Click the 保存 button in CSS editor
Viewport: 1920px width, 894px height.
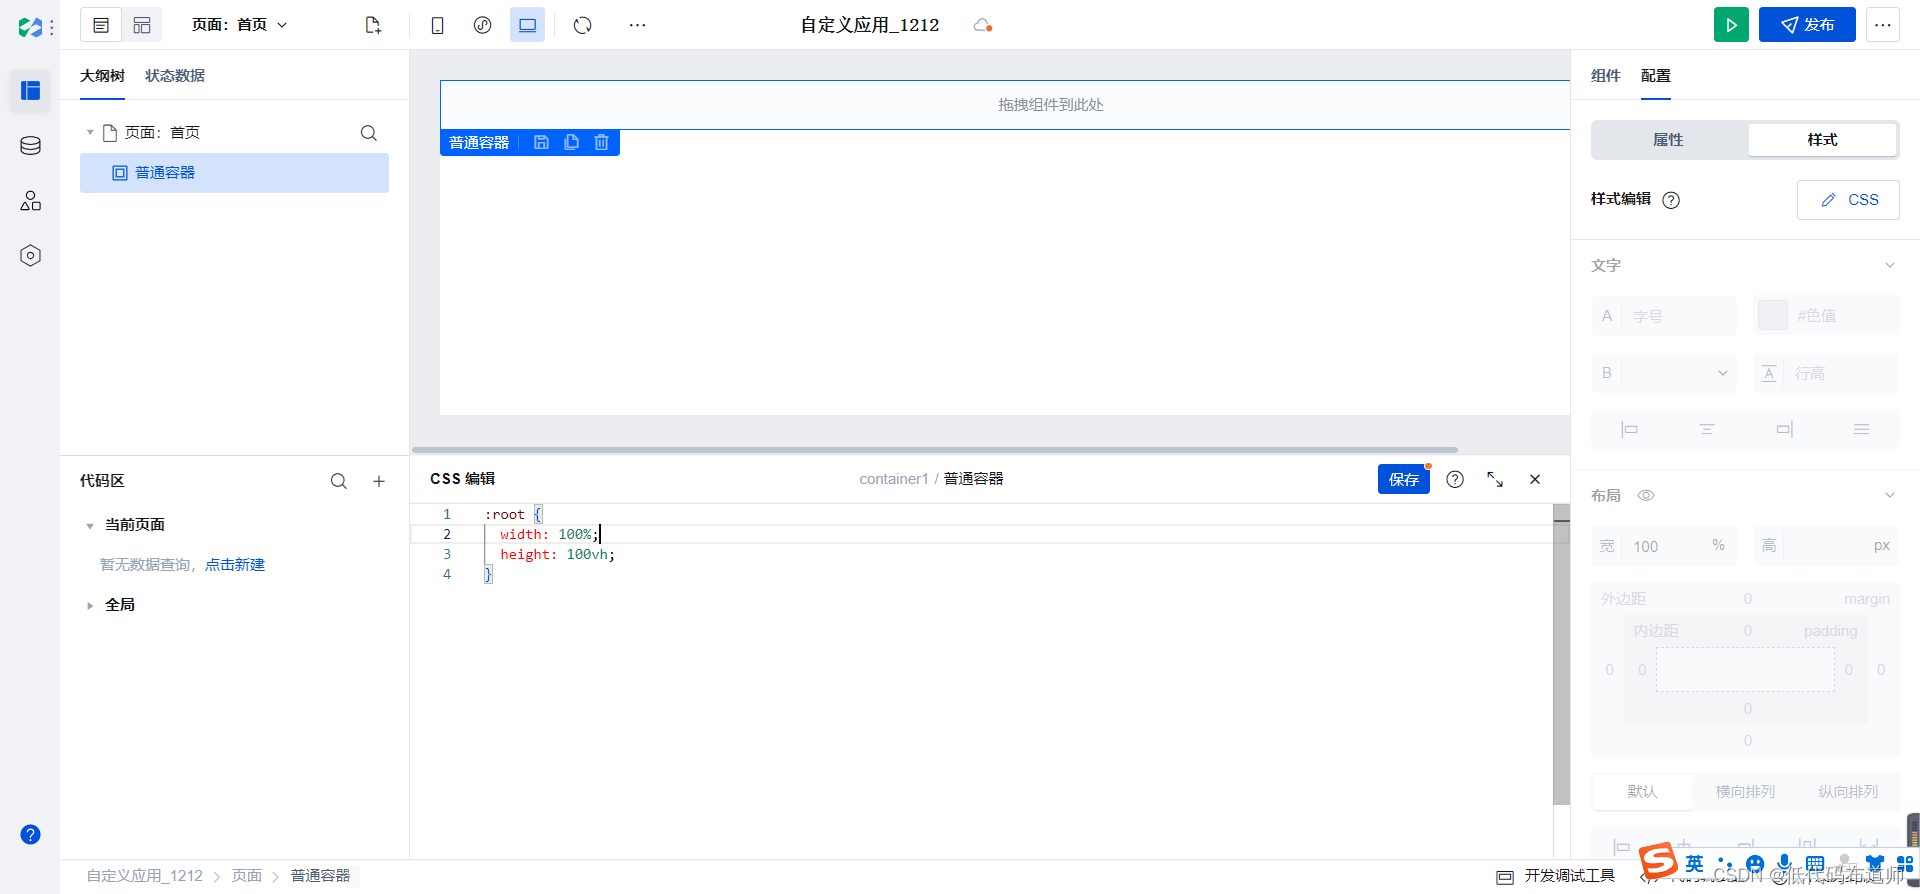tap(1404, 479)
